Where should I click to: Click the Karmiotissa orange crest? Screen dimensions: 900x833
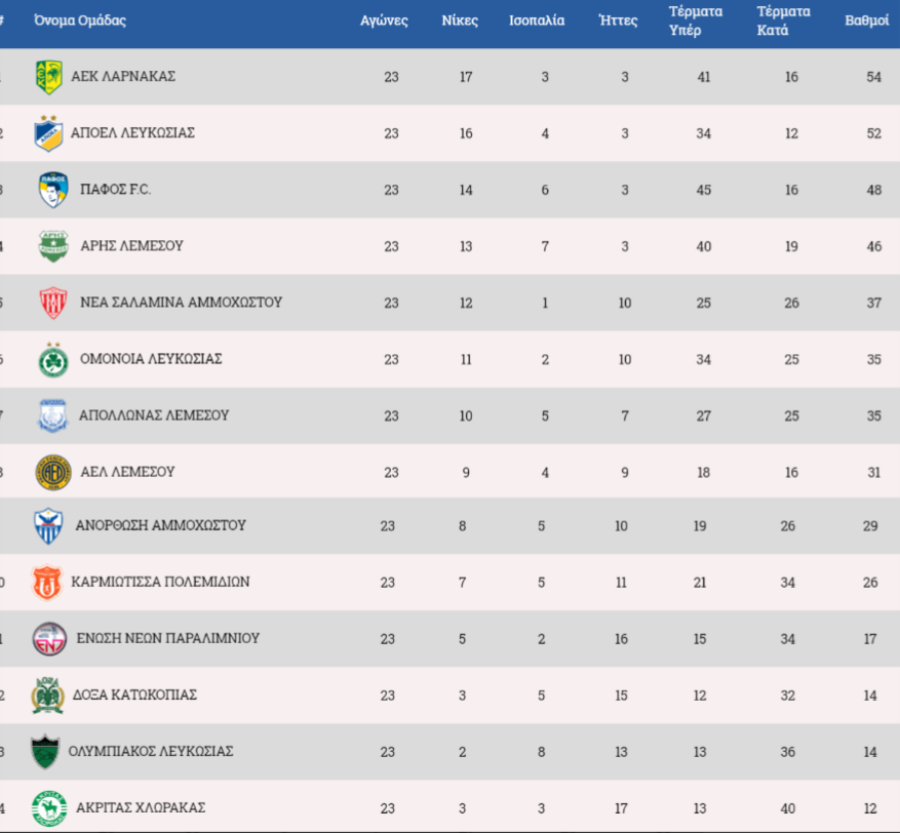pos(47,582)
